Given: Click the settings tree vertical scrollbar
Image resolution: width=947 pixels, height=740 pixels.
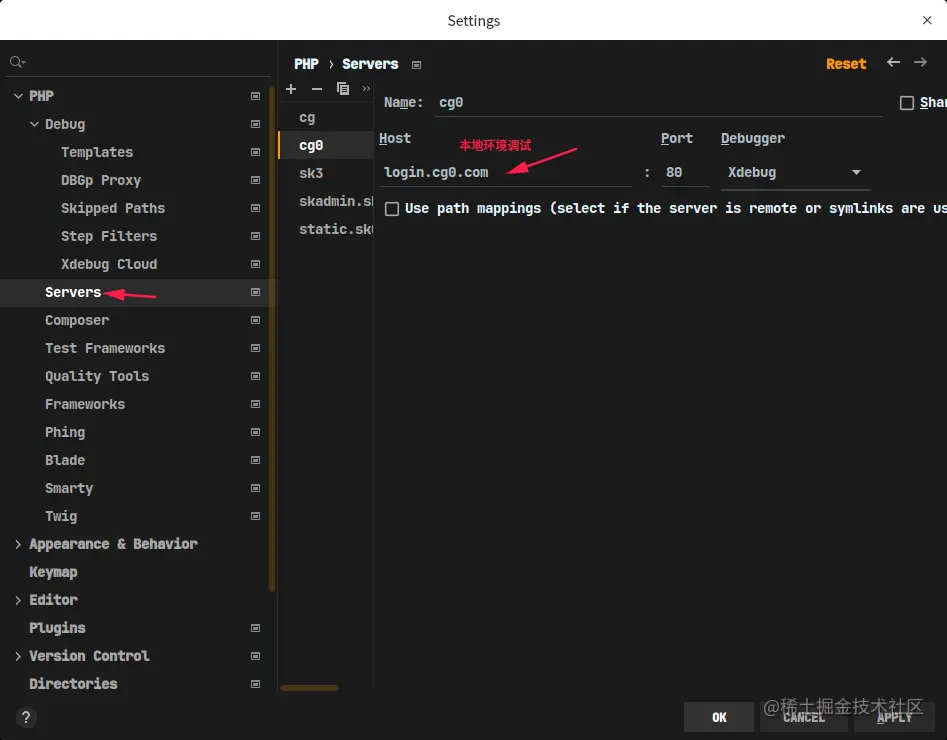Looking at the screenshot, I should (272, 338).
